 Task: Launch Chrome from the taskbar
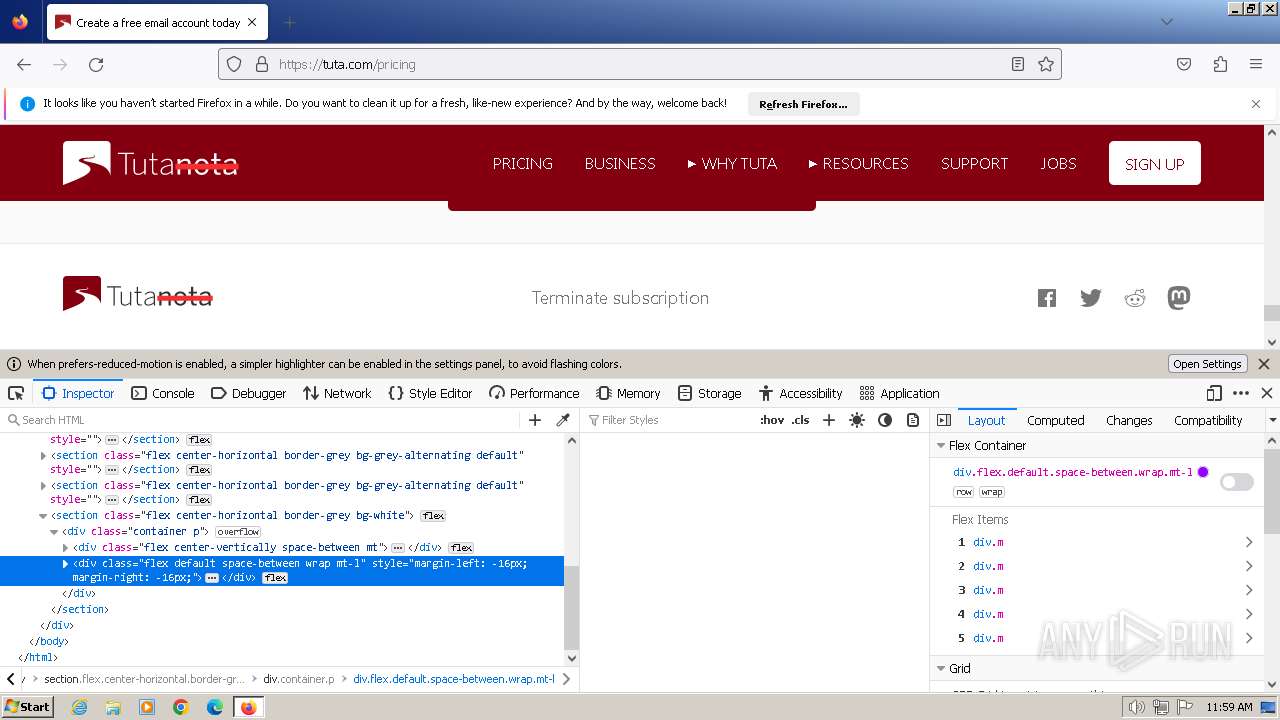pyautogui.click(x=181, y=707)
